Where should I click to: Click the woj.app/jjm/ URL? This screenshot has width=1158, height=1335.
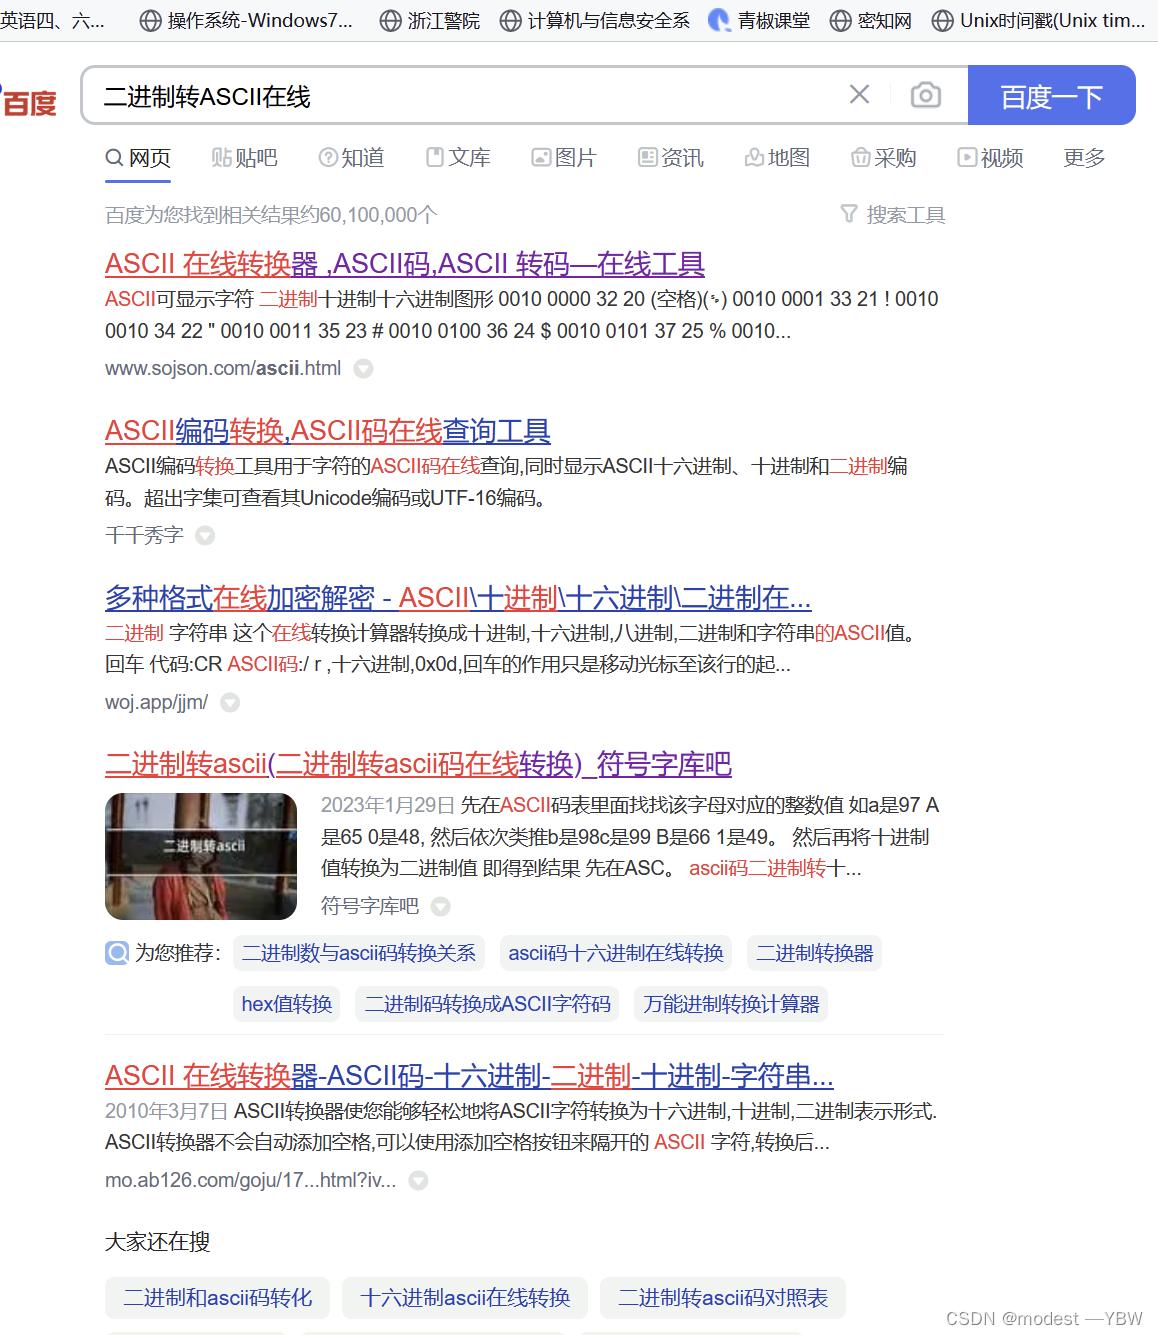156,702
